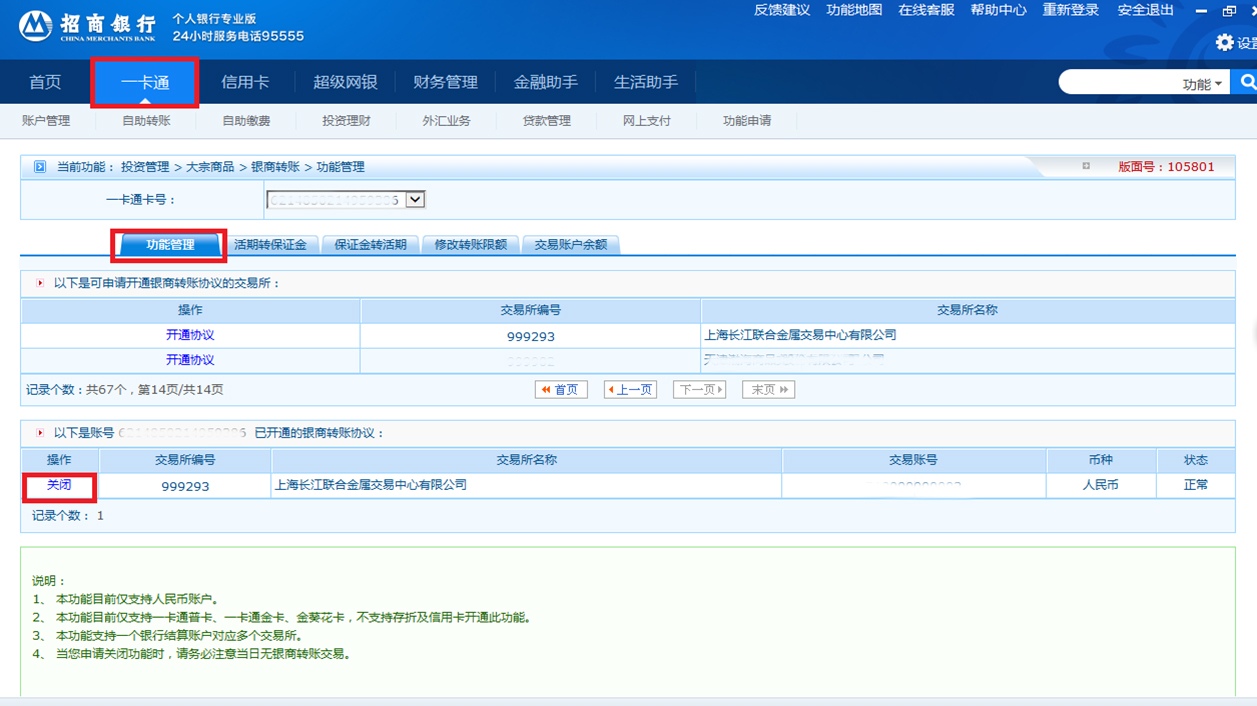The height and width of the screenshot is (706, 1257).
Task: Click 开通协议 for exchange 999293
Action: click(190, 335)
